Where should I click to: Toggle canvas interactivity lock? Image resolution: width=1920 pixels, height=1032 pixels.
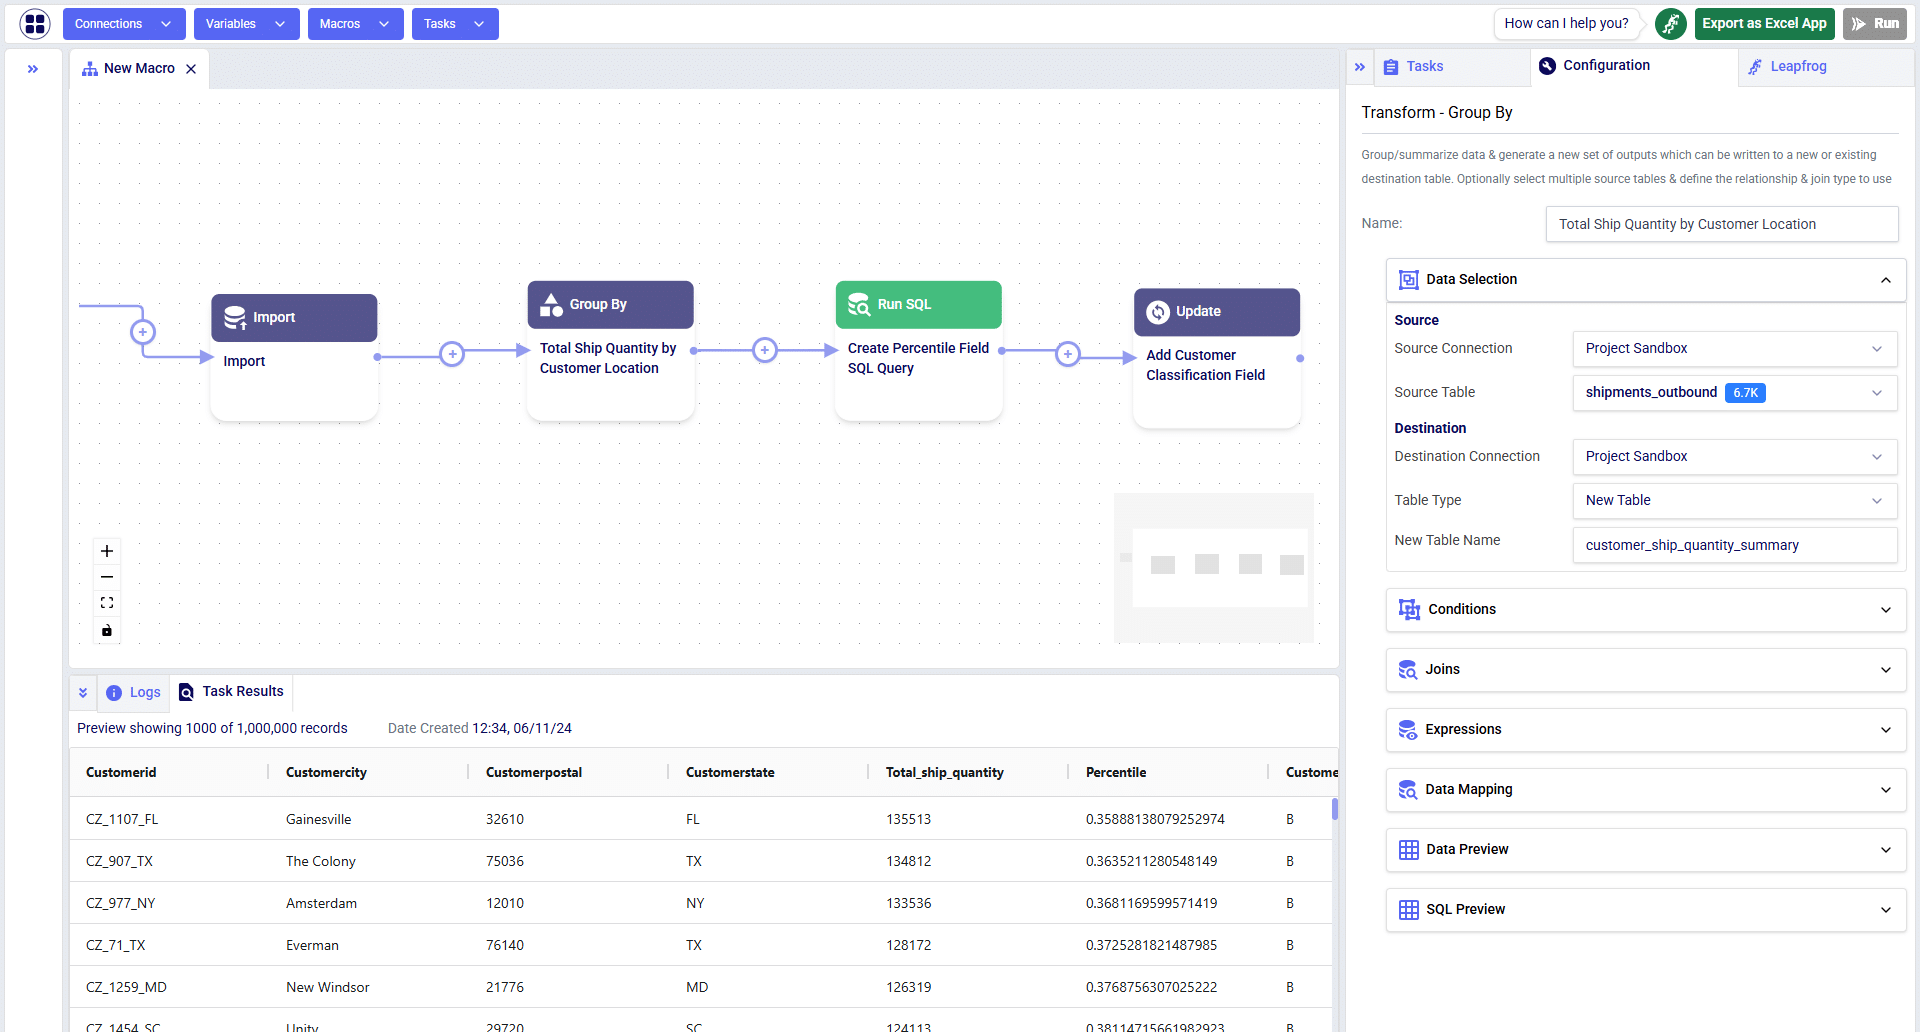pyautogui.click(x=107, y=630)
